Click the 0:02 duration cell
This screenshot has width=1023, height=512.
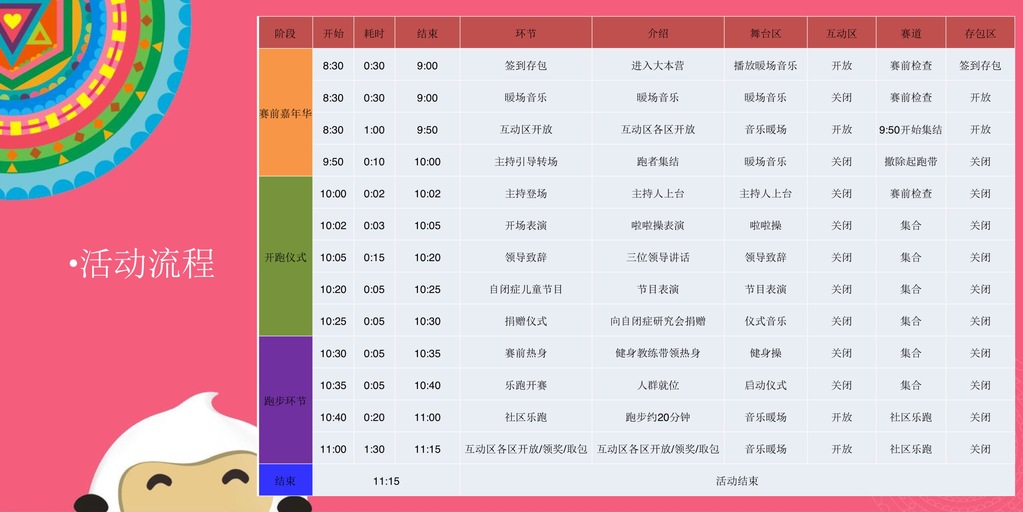[x=374, y=193]
